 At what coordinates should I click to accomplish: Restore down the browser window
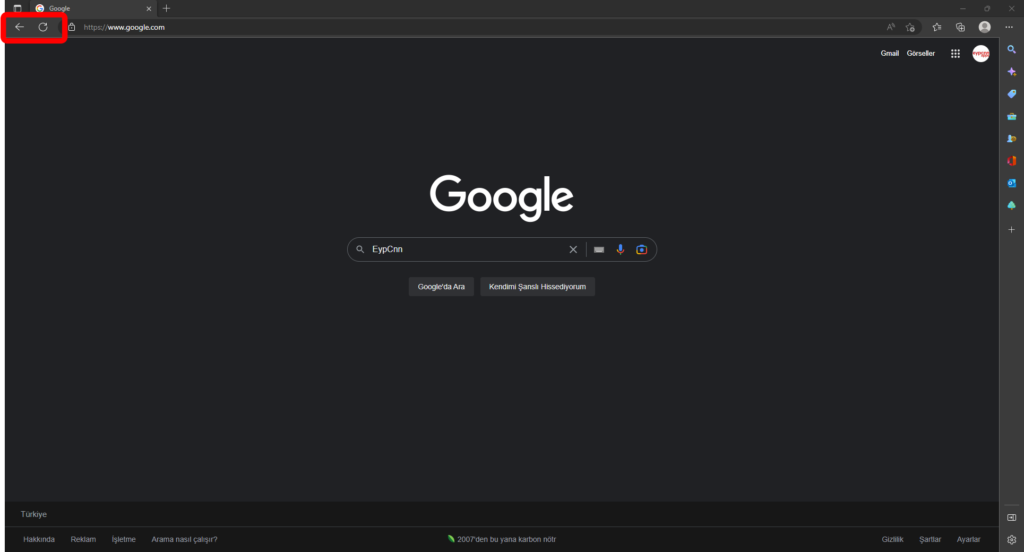[987, 8]
